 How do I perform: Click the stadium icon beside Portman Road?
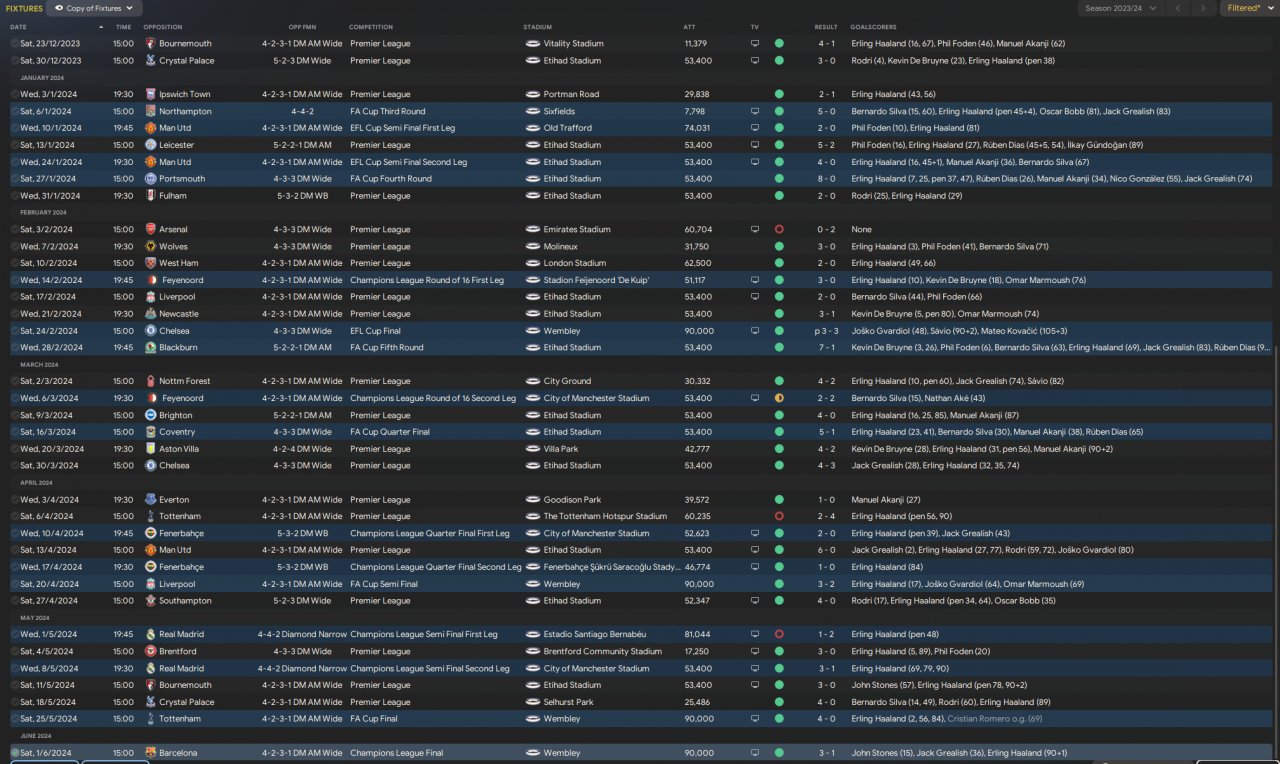532,94
